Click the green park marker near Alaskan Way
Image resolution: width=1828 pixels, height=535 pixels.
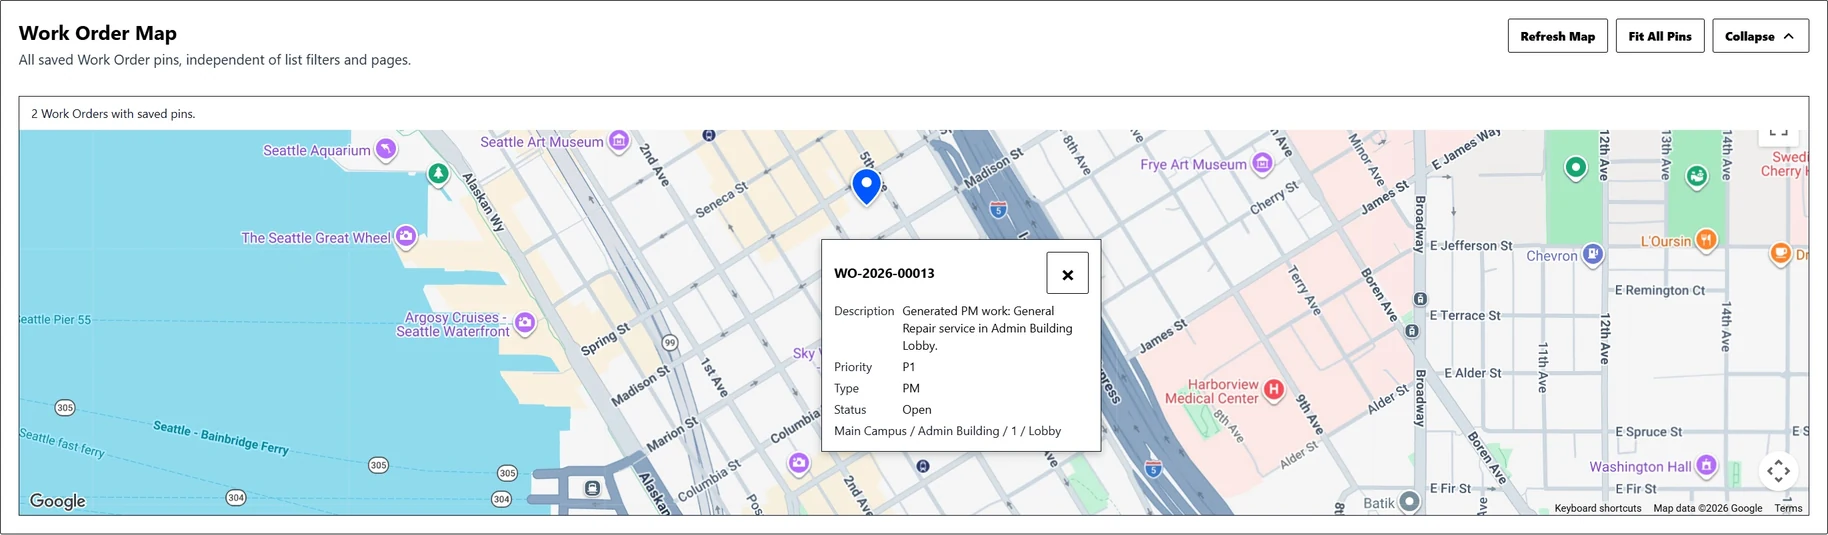[x=438, y=174]
